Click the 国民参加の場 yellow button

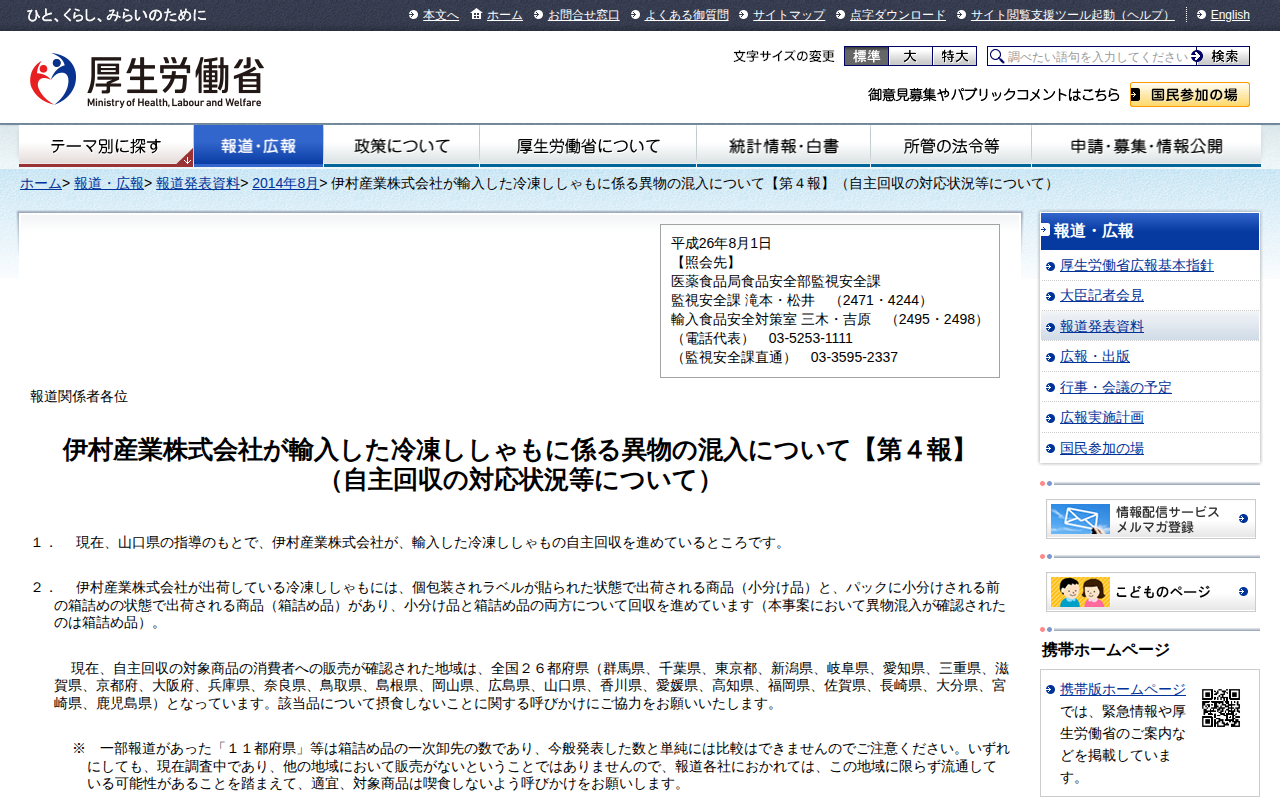pyautogui.click(x=1190, y=95)
